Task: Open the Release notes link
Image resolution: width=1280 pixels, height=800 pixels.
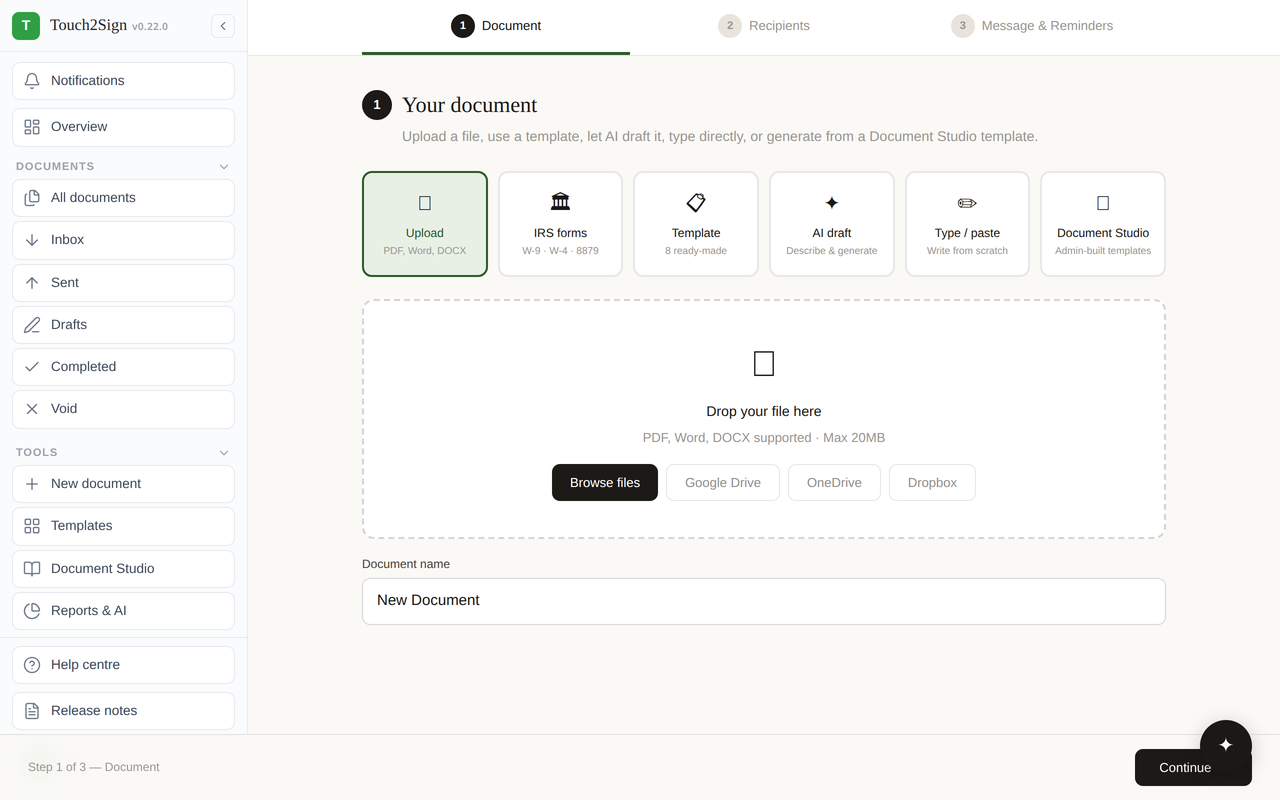Action: (123, 711)
